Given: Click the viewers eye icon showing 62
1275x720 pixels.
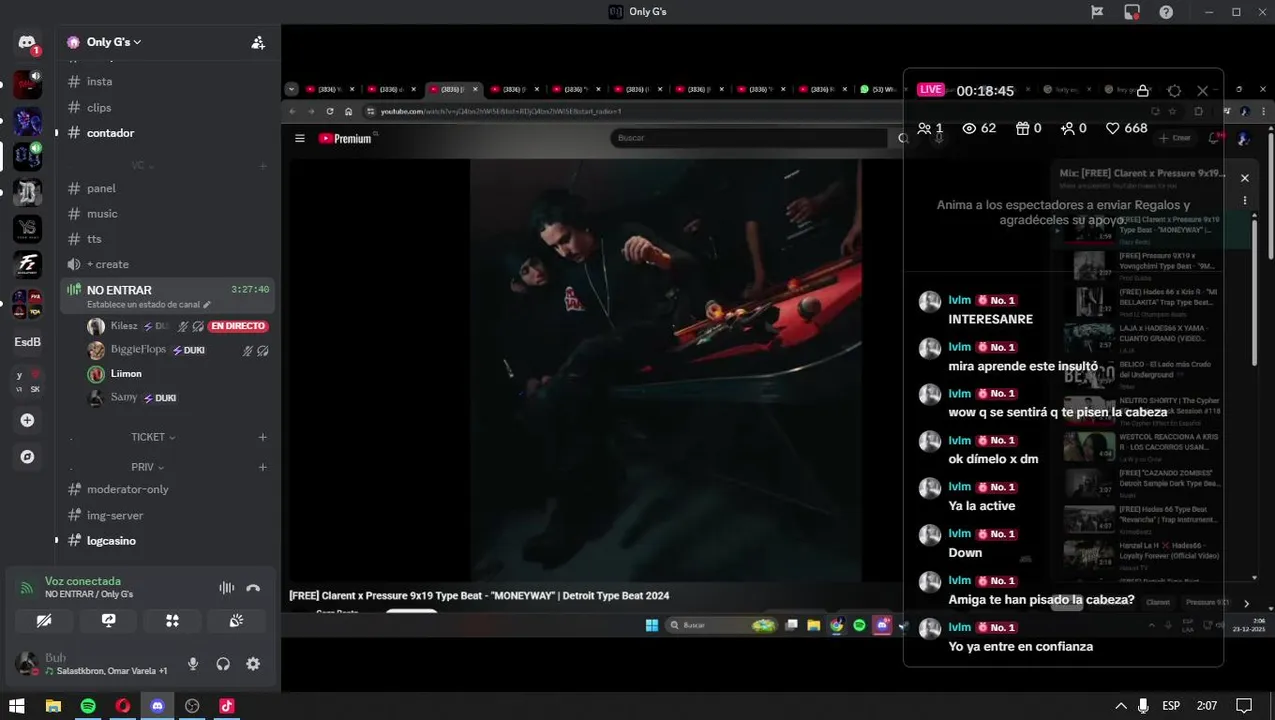Looking at the screenshot, I should tap(968, 128).
